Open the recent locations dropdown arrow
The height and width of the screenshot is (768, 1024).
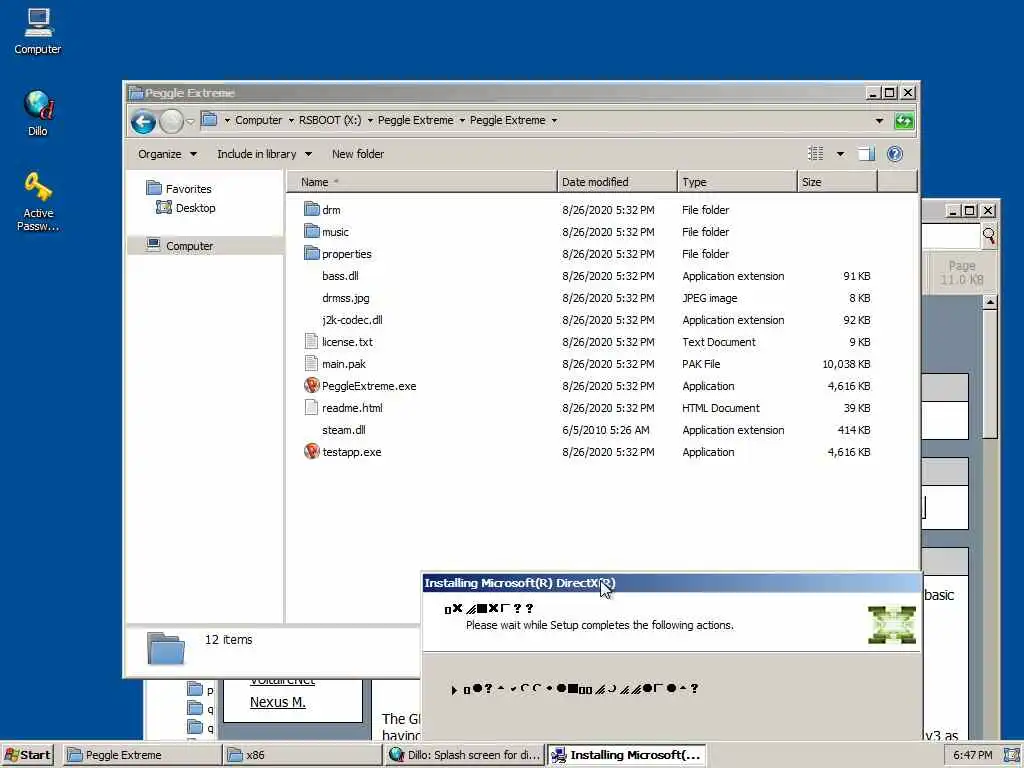point(190,121)
